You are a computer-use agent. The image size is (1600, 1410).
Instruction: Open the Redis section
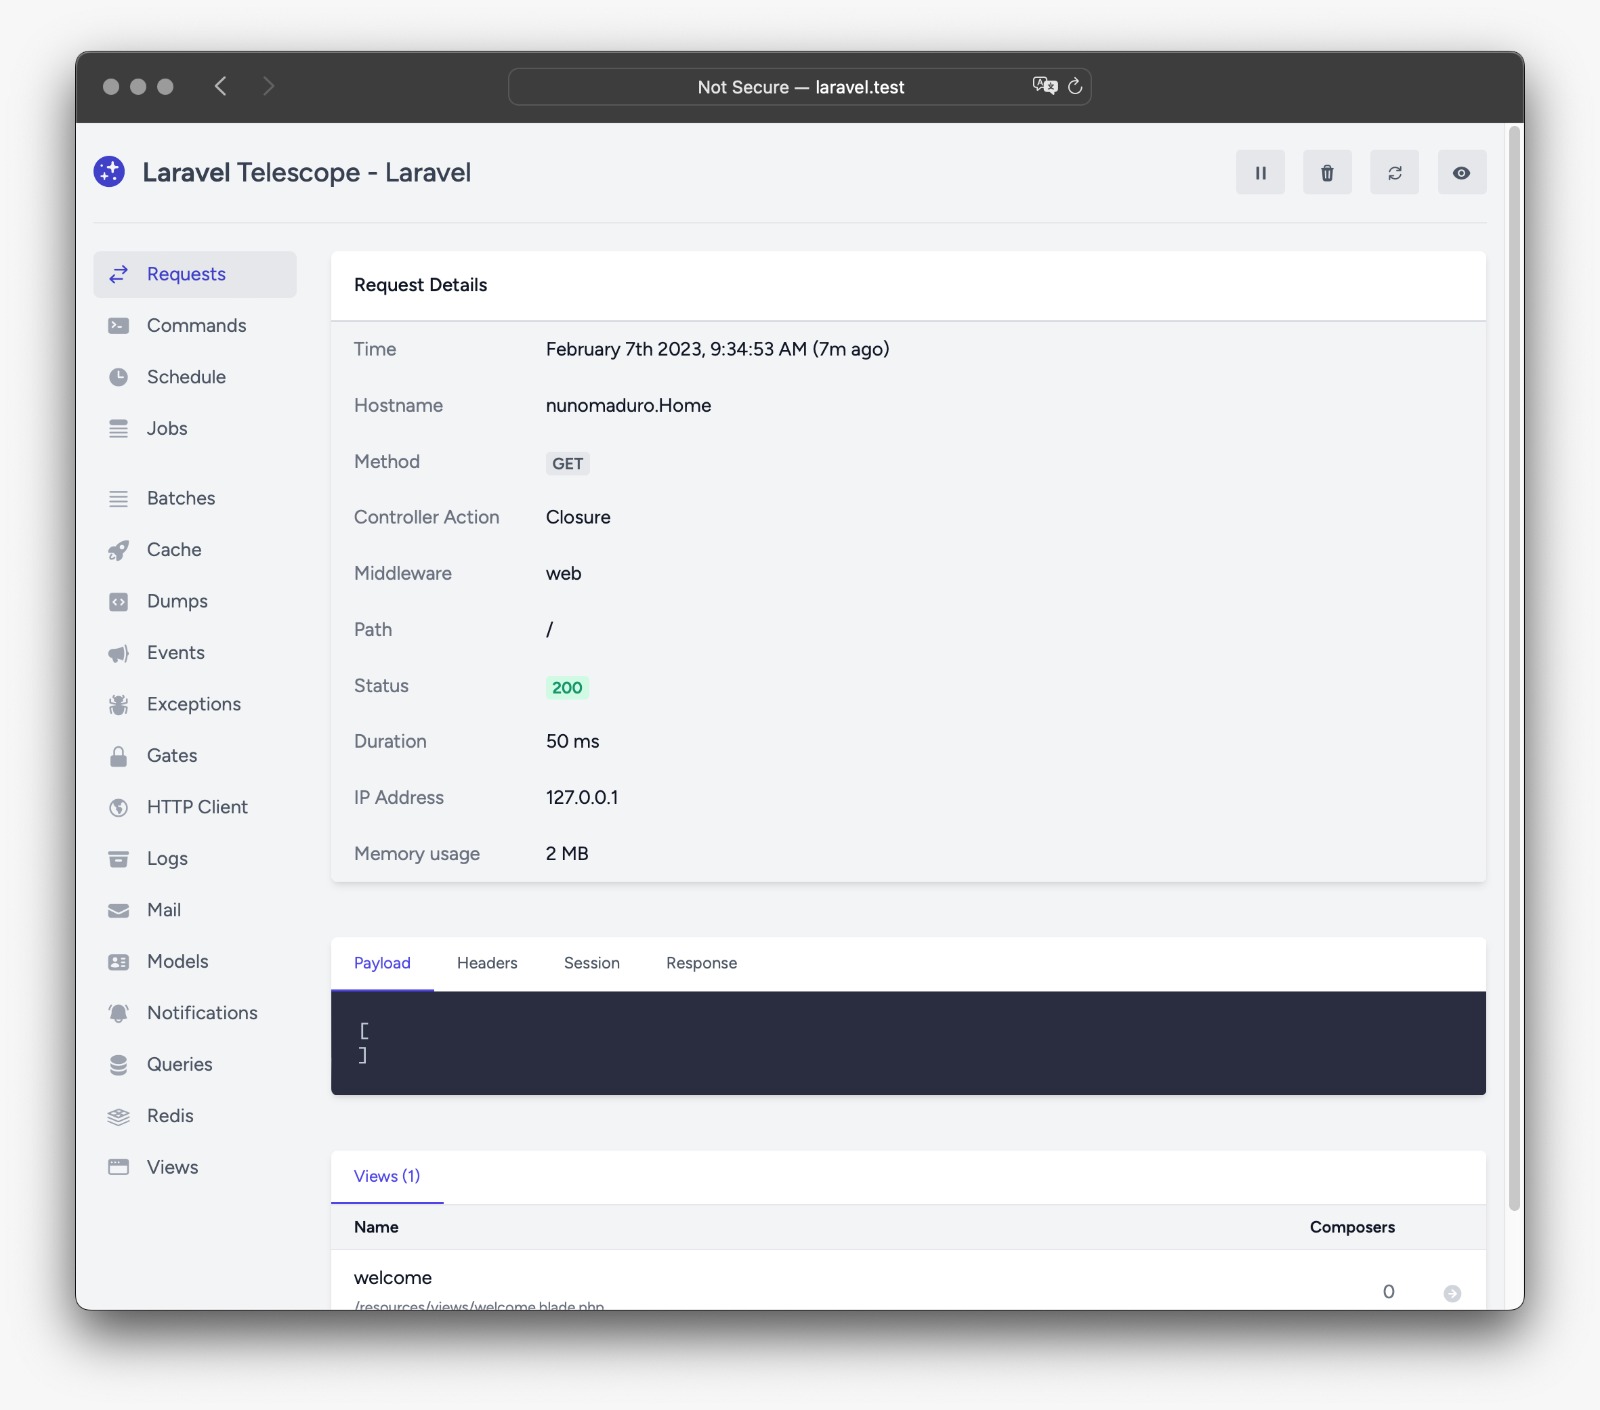170,1116
